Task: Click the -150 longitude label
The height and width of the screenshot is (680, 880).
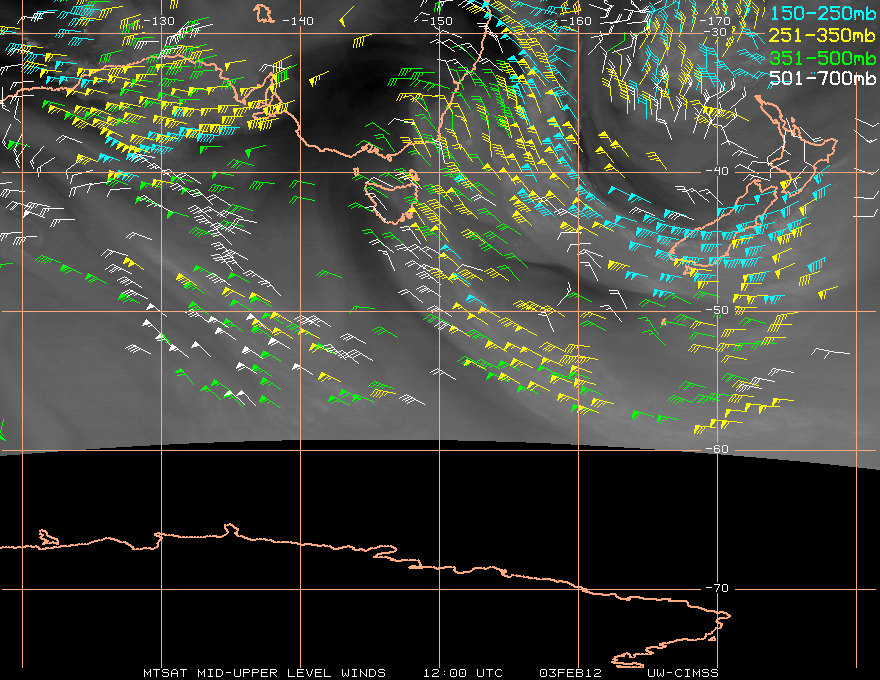Action: [437, 21]
